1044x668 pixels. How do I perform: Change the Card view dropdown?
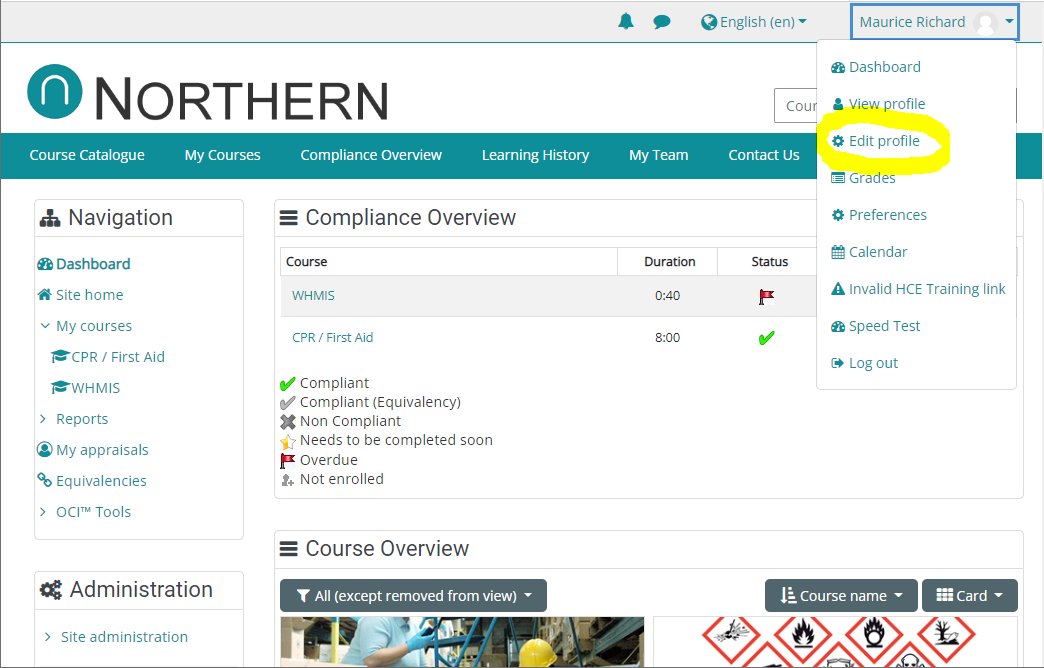tap(969, 596)
